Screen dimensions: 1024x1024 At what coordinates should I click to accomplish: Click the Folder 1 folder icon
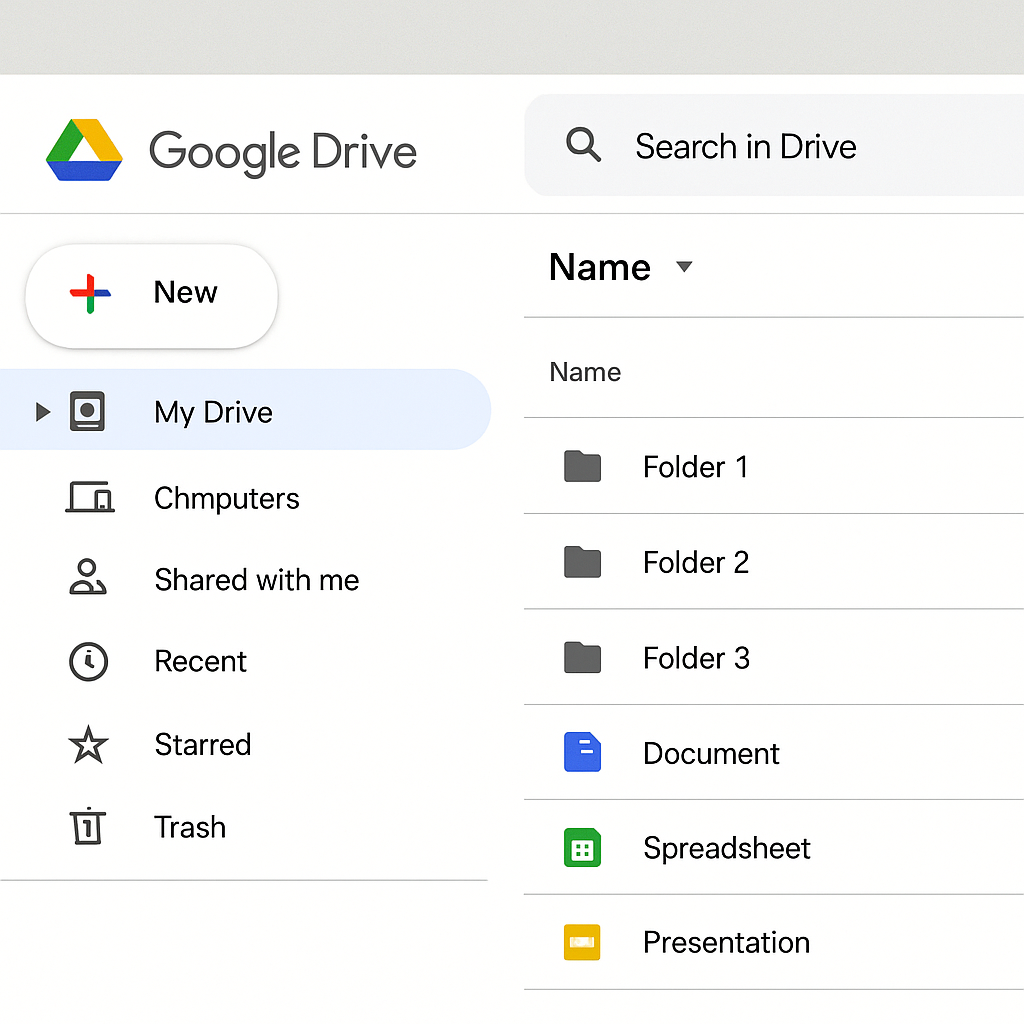click(x=583, y=466)
